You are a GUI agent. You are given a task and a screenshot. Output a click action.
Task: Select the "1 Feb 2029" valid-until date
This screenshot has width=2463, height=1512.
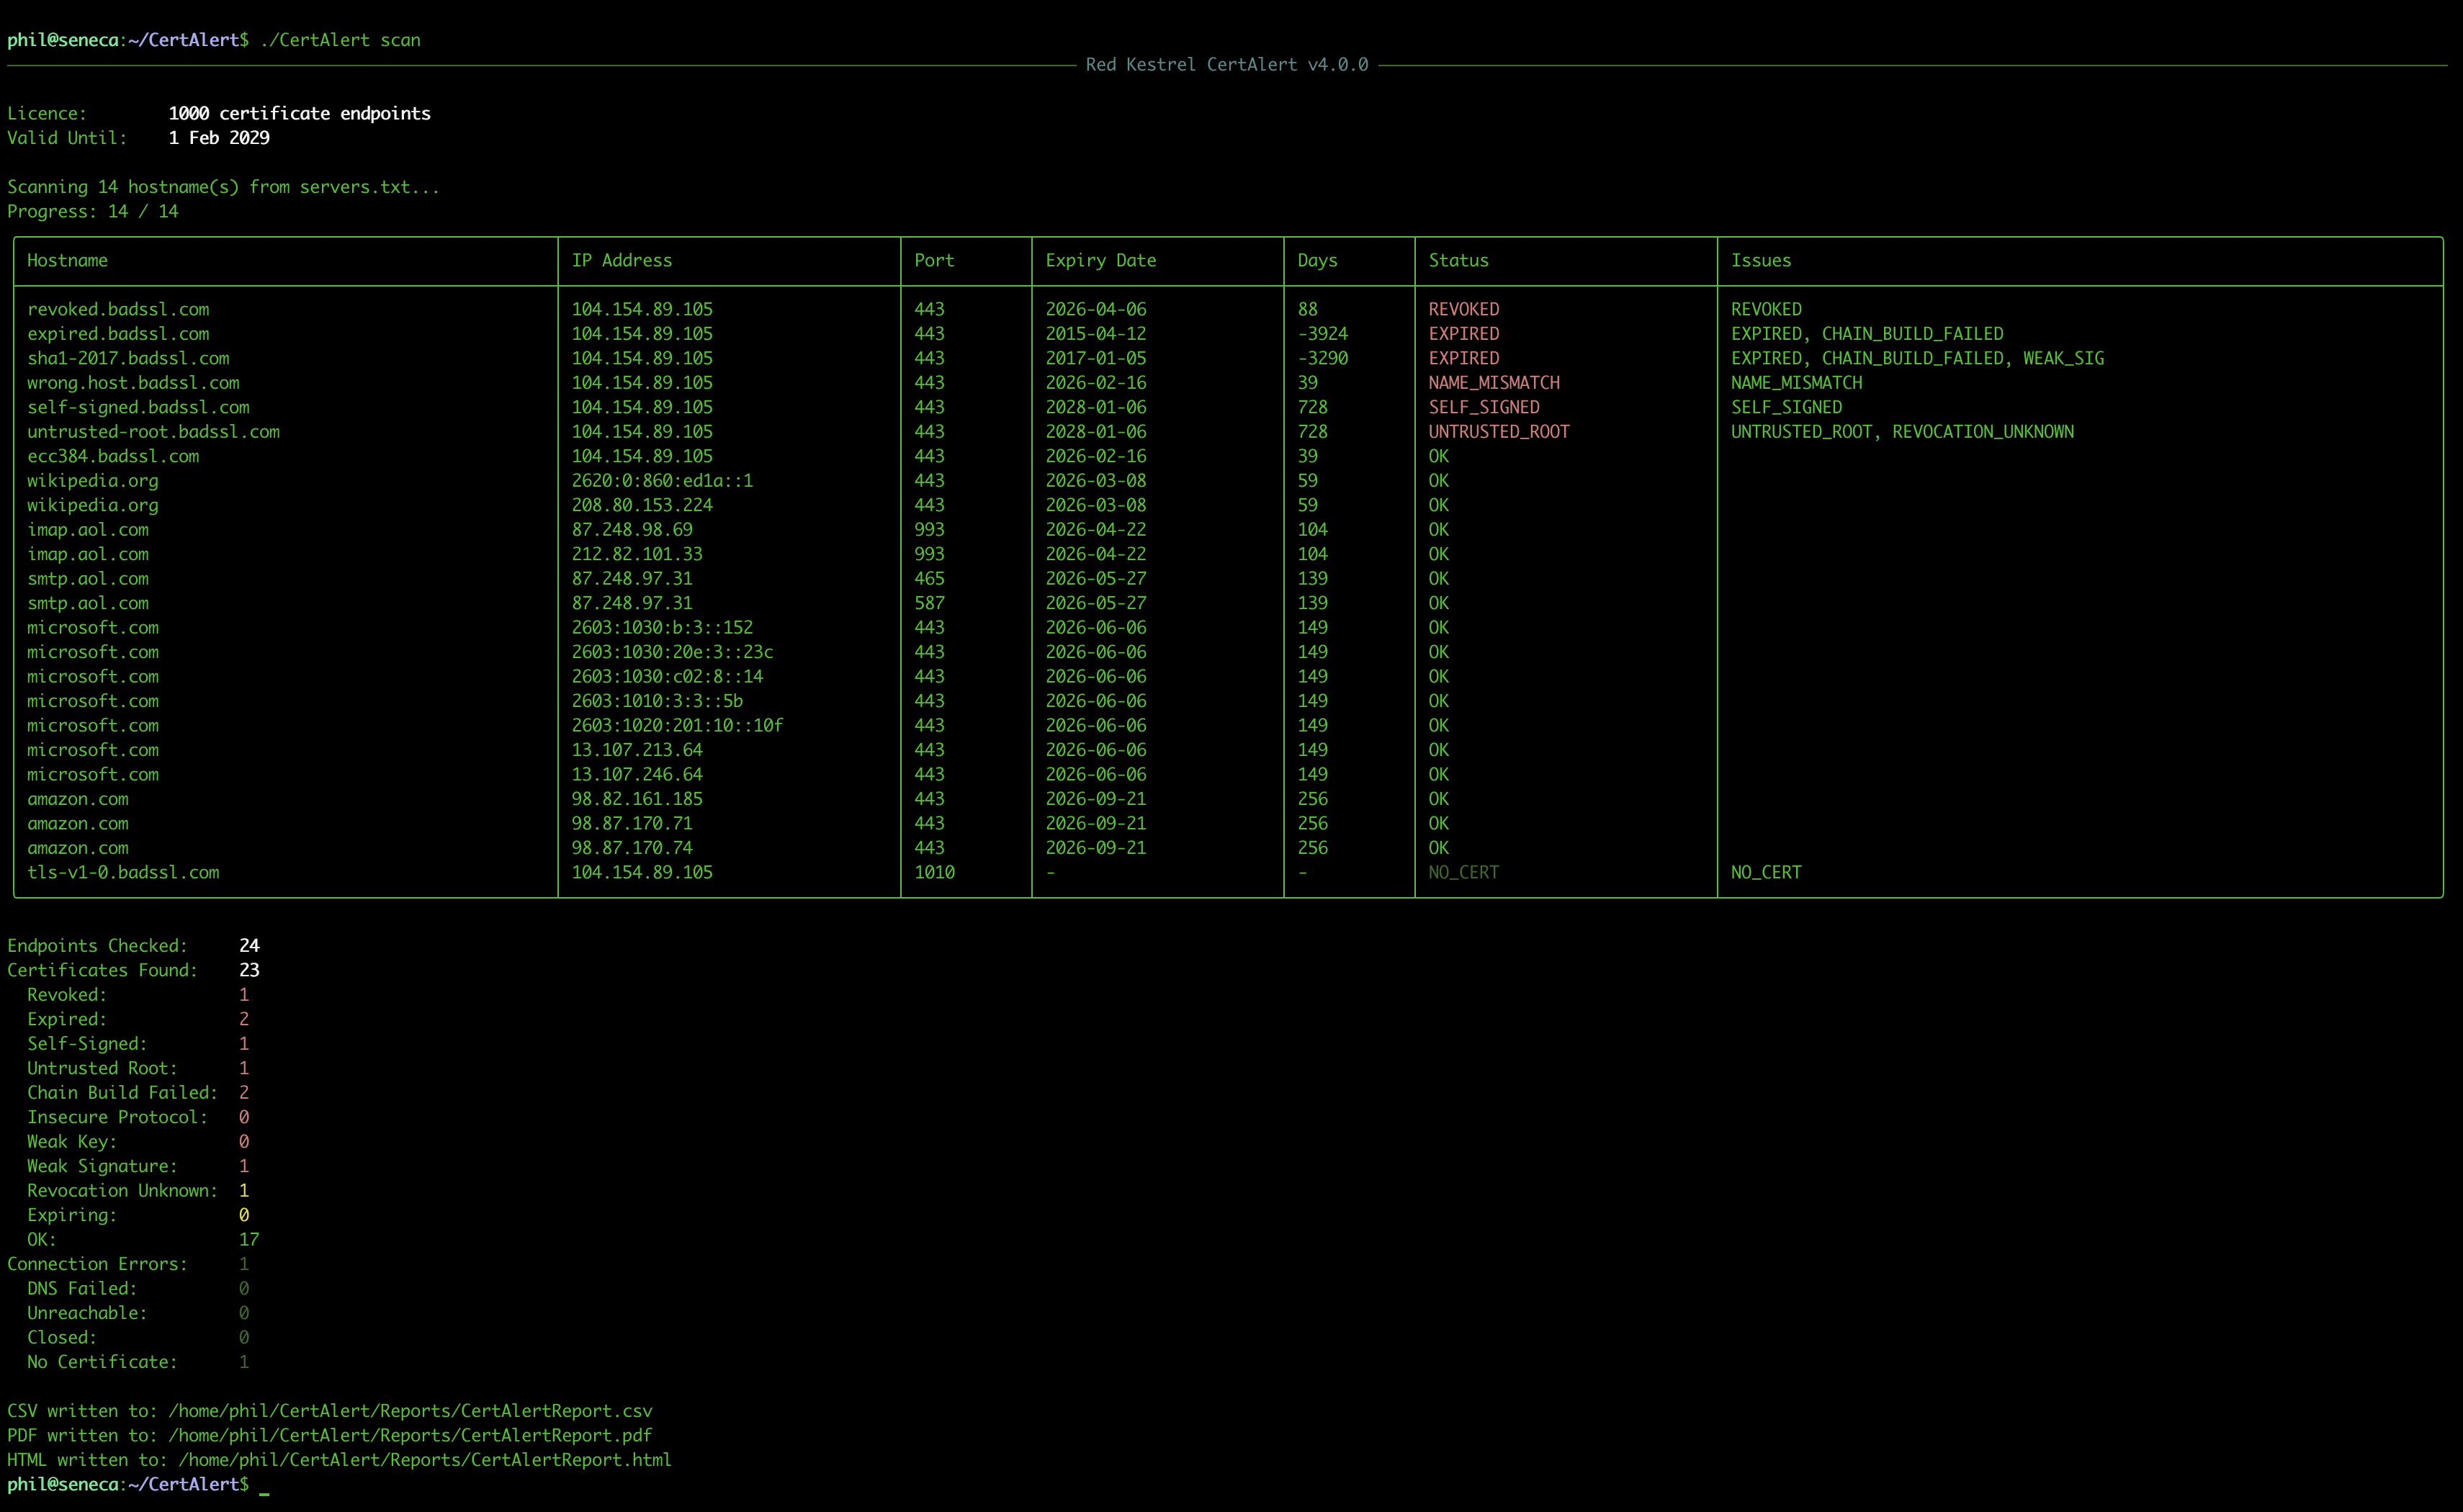click(219, 138)
